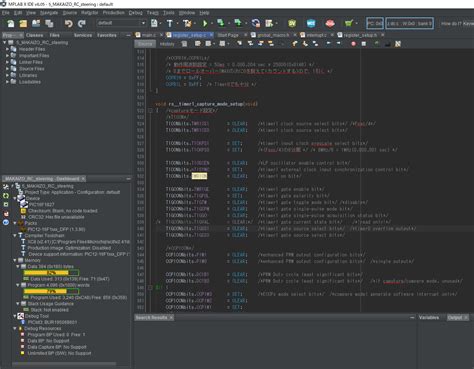Open the global_macro.h editor tab
The image size is (474, 369).
(x=273, y=35)
